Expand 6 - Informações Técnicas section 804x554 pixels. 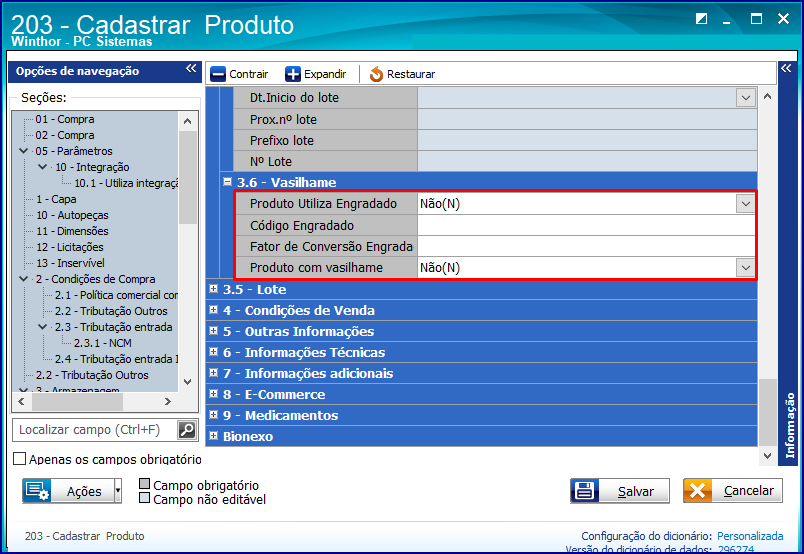(x=214, y=352)
